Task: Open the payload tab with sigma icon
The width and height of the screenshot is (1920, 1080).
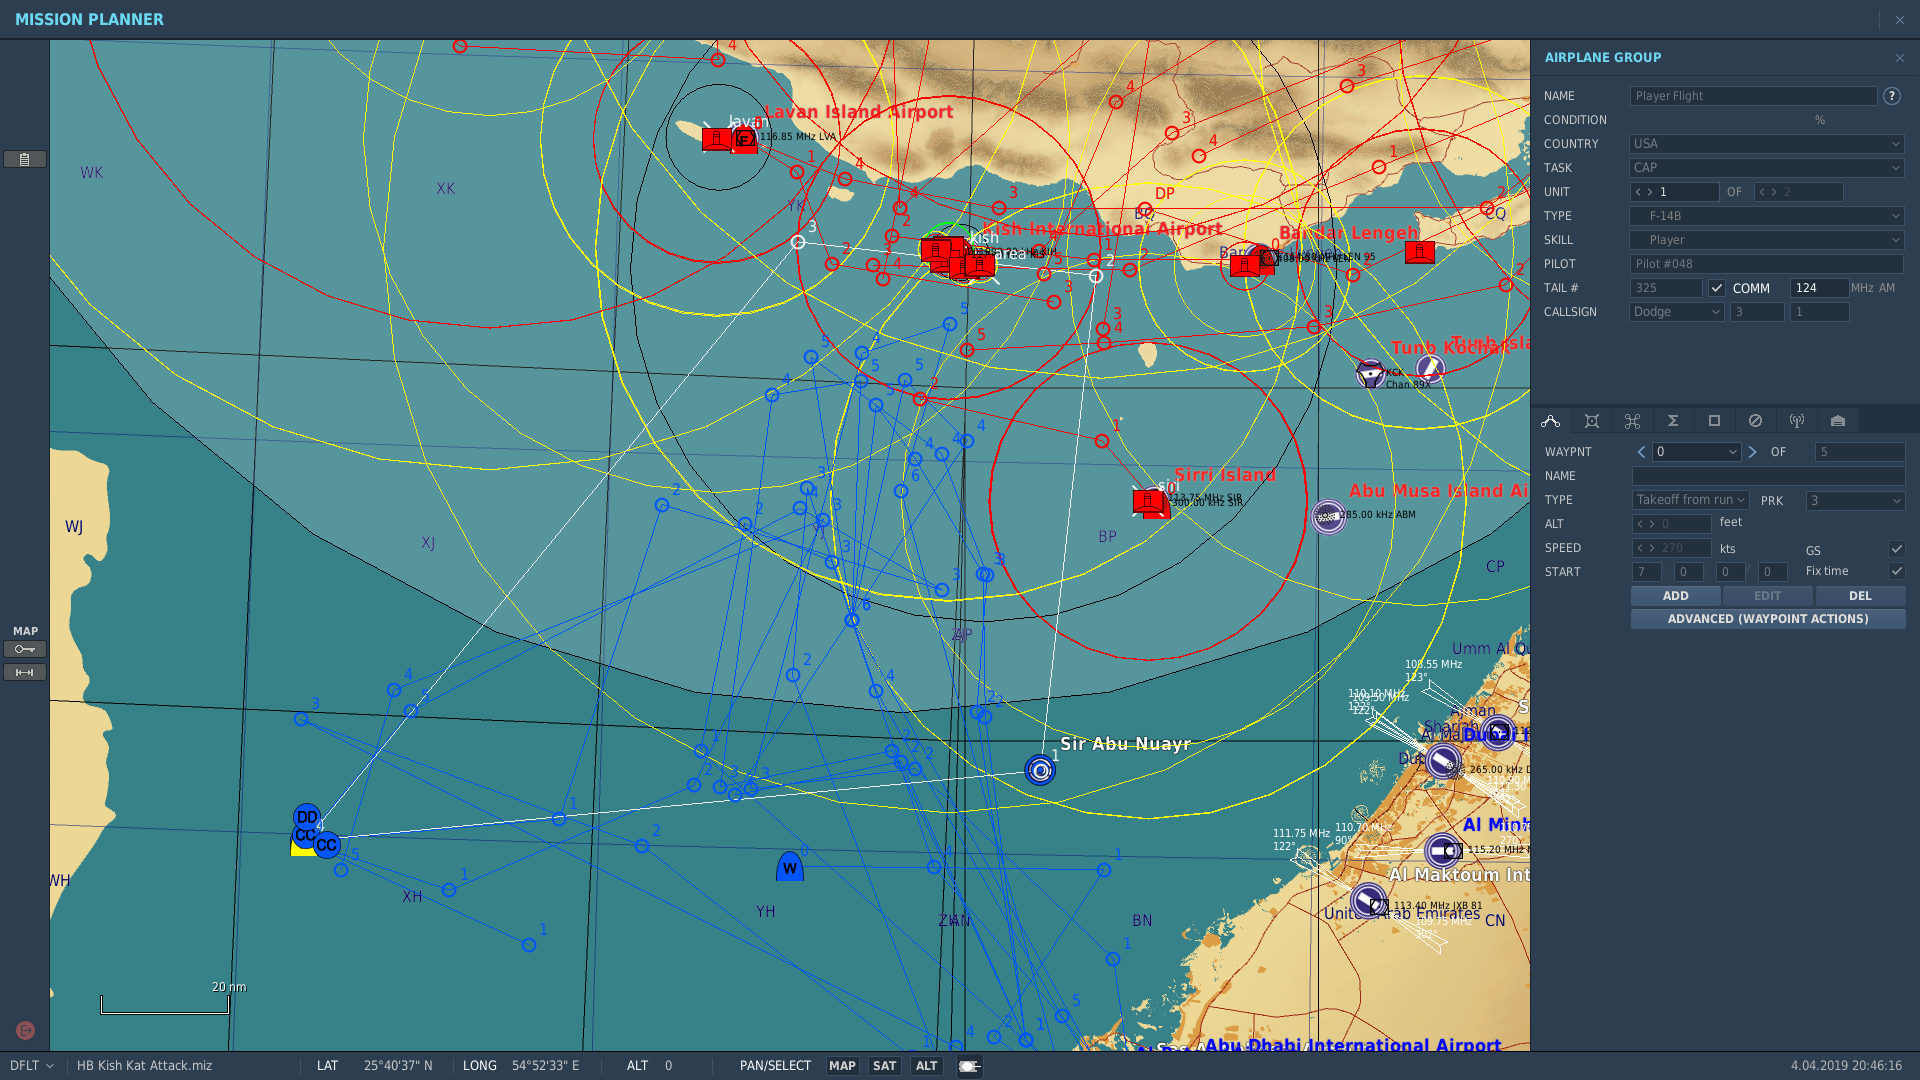Action: [1673, 421]
